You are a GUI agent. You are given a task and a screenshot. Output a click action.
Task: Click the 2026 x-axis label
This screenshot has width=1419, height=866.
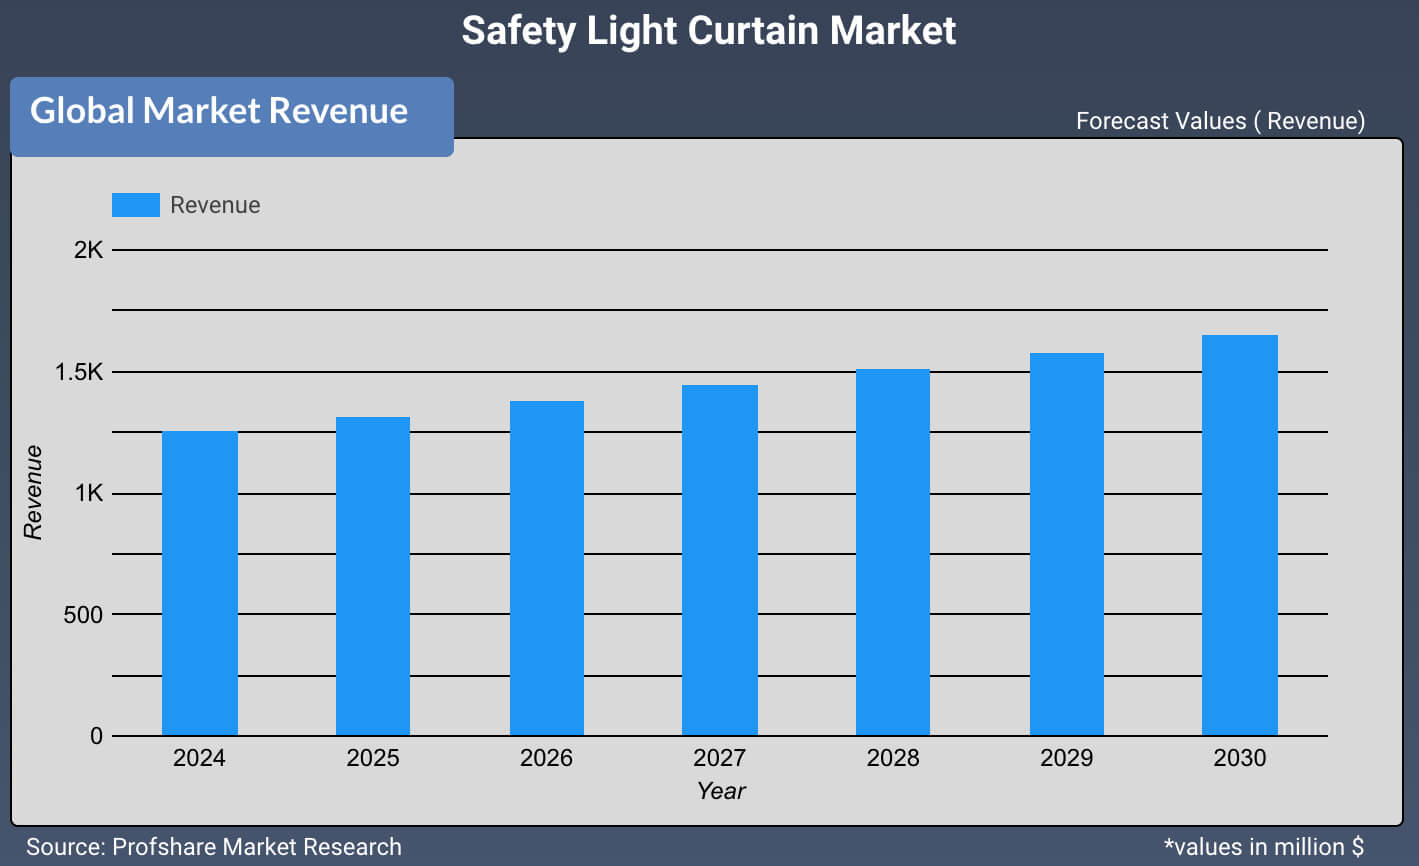pyautogui.click(x=546, y=758)
